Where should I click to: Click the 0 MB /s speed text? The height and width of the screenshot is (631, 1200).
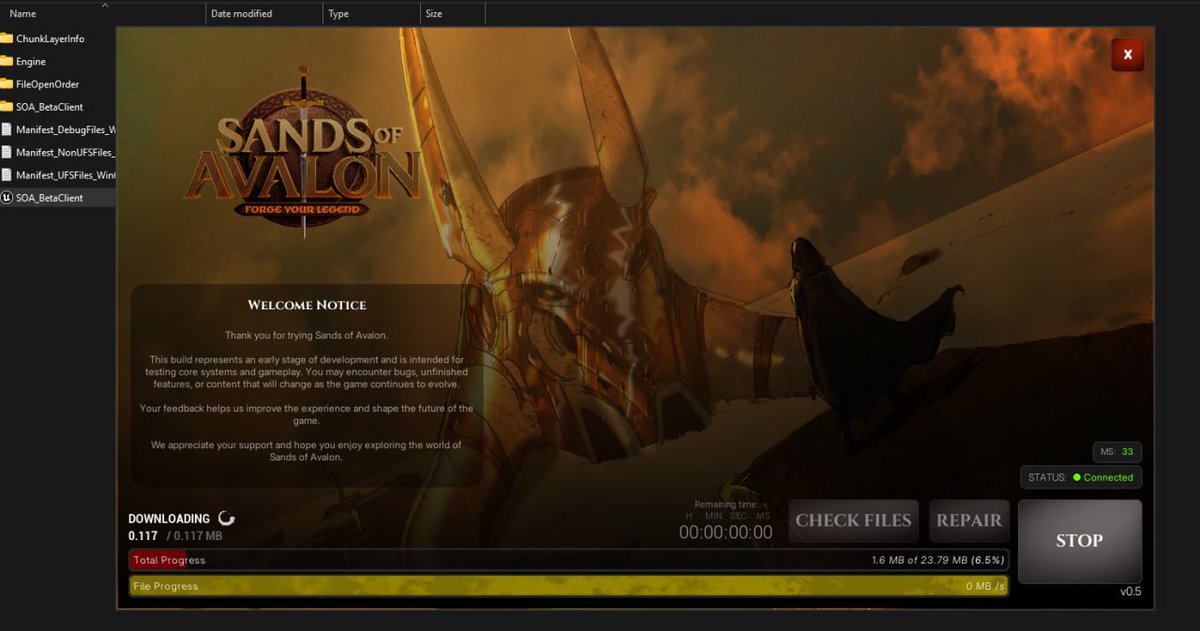click(x=985, y=586)
